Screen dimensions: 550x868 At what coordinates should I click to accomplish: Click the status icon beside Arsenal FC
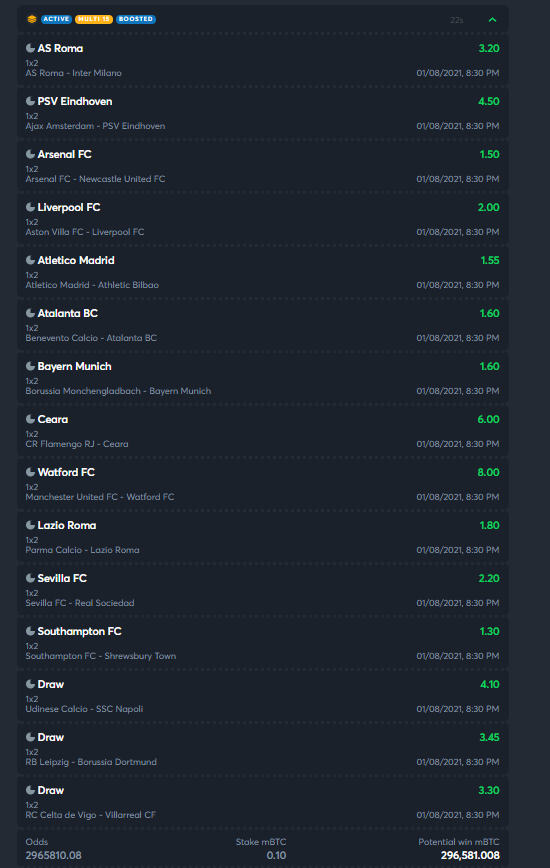tap(30, 154)
